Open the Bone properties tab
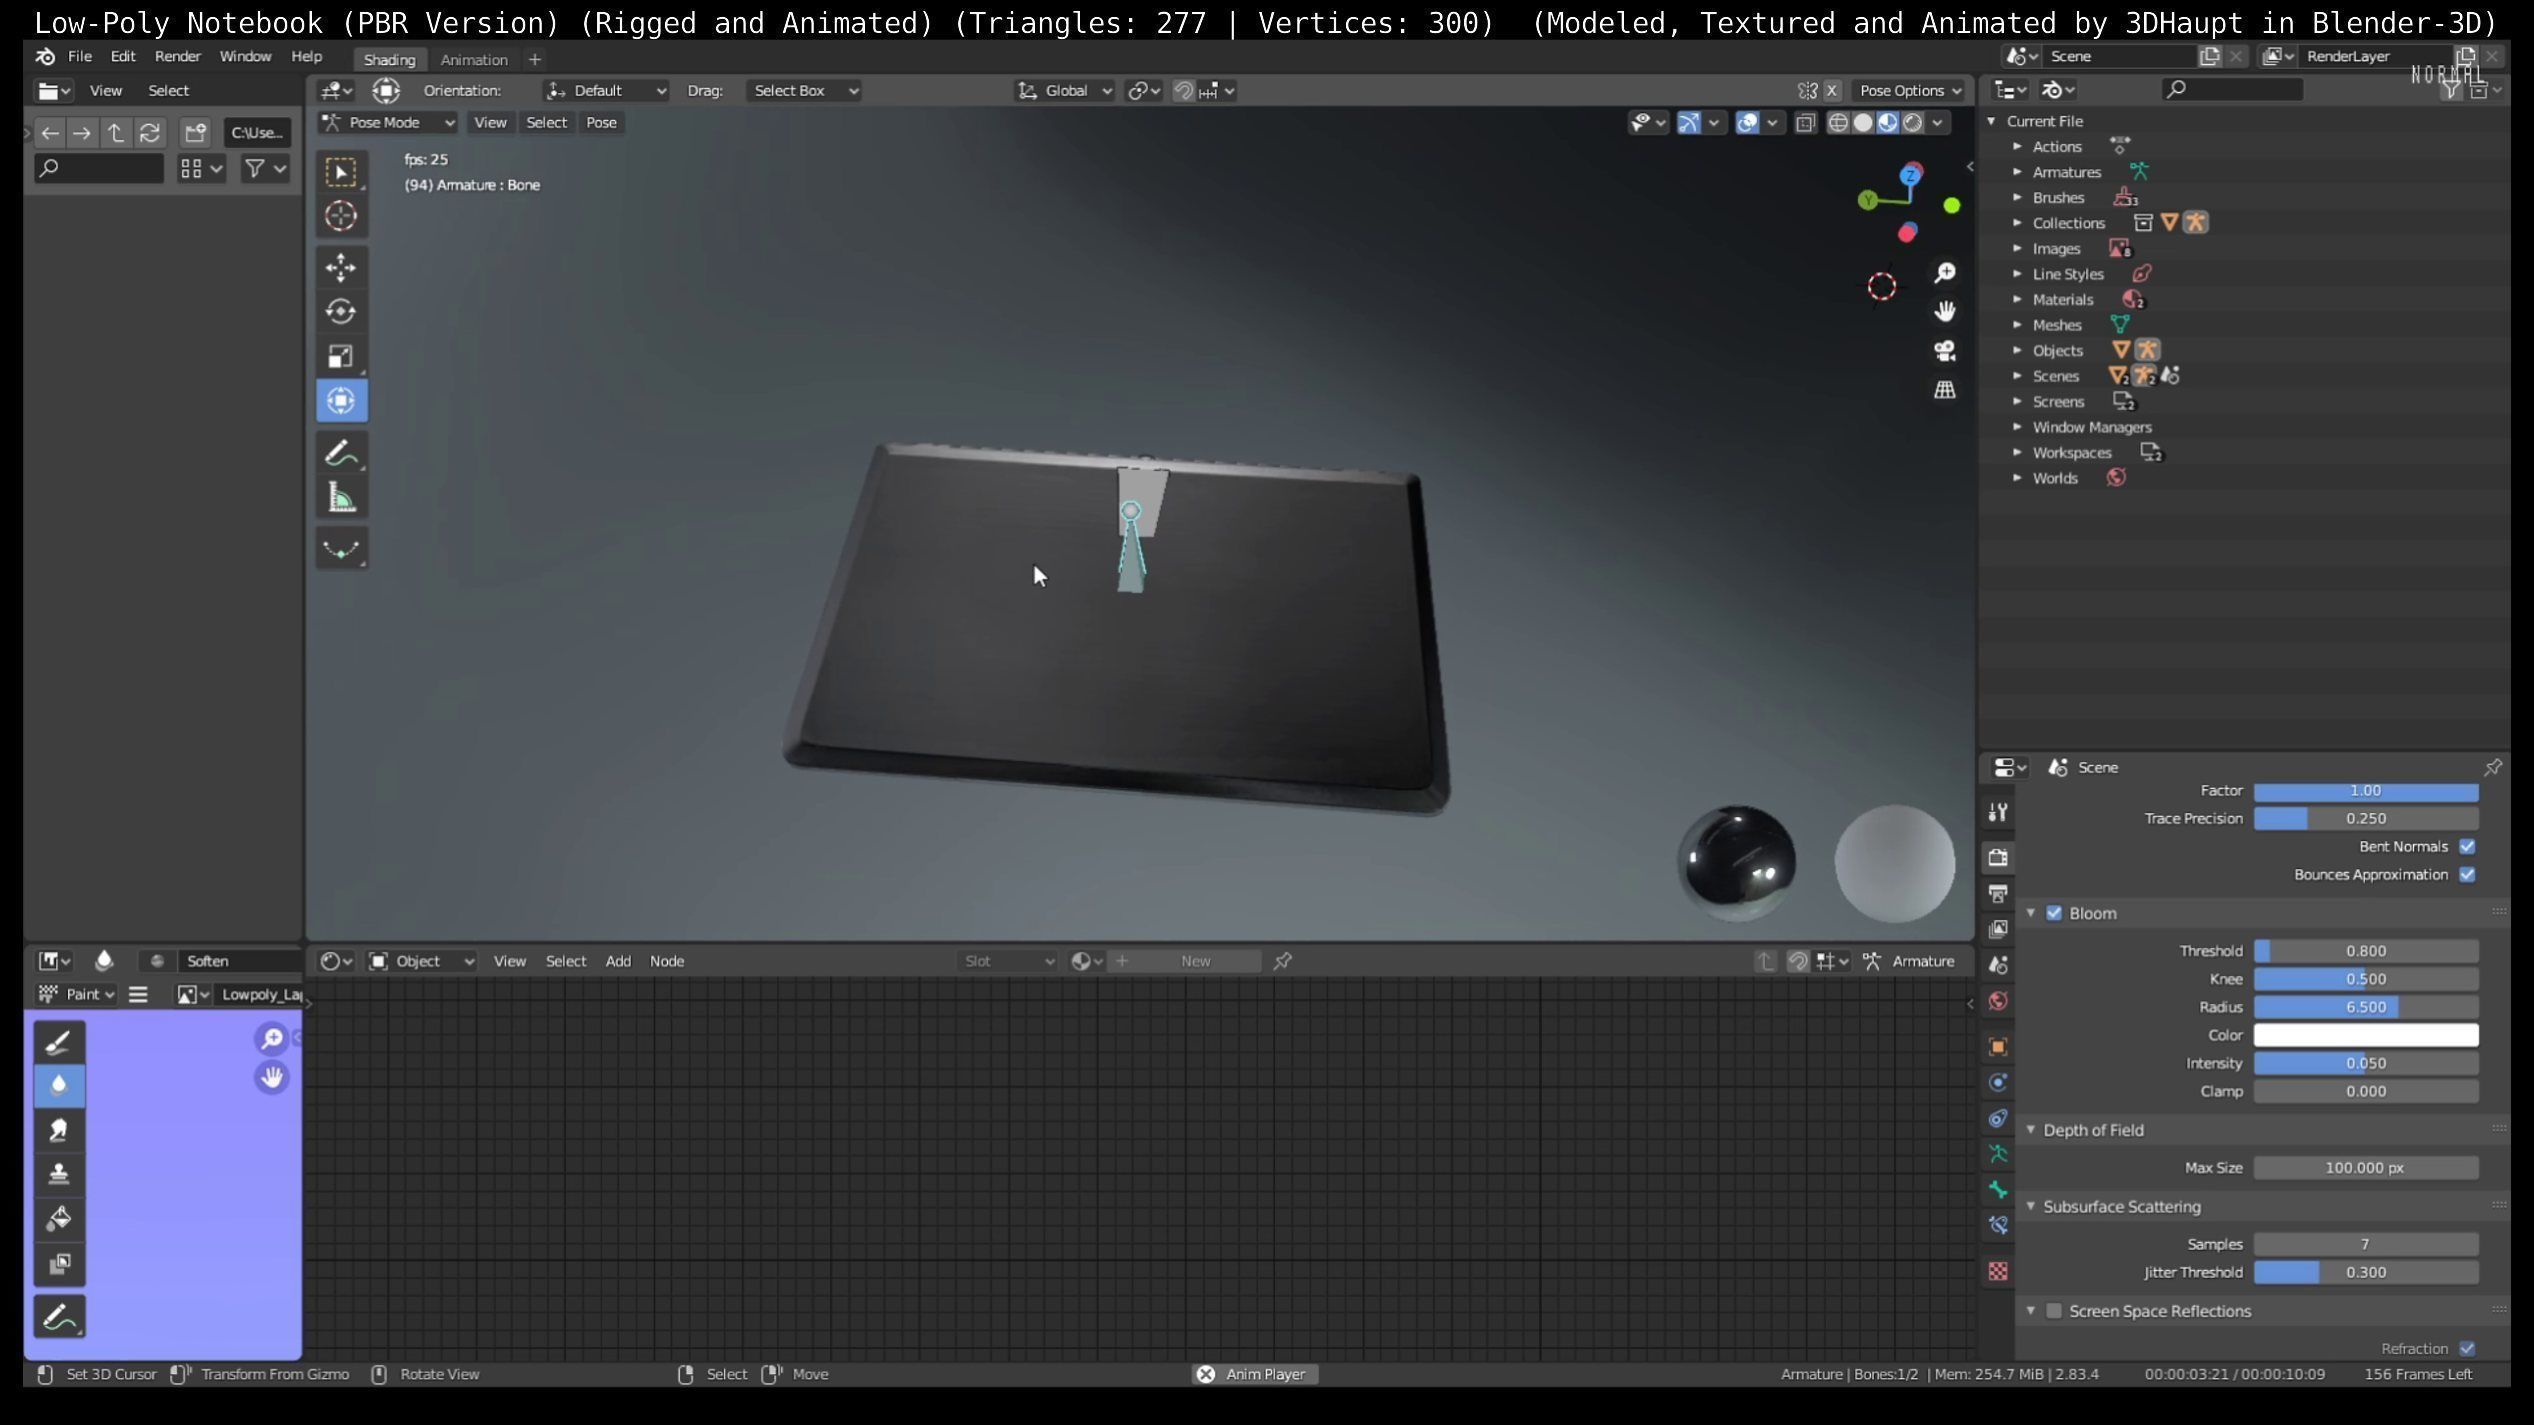 point(1998,1190)
